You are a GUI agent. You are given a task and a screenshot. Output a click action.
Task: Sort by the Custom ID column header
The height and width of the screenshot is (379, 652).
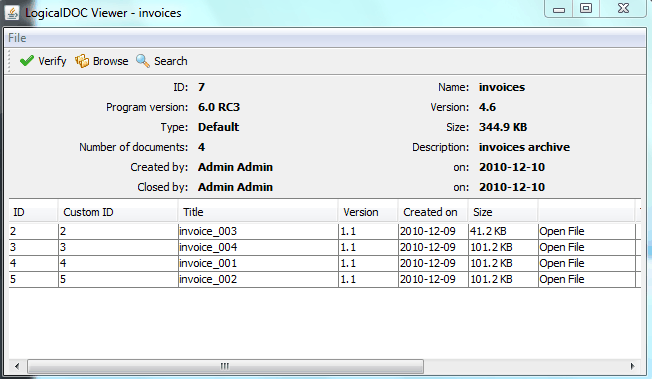(118, 212)
